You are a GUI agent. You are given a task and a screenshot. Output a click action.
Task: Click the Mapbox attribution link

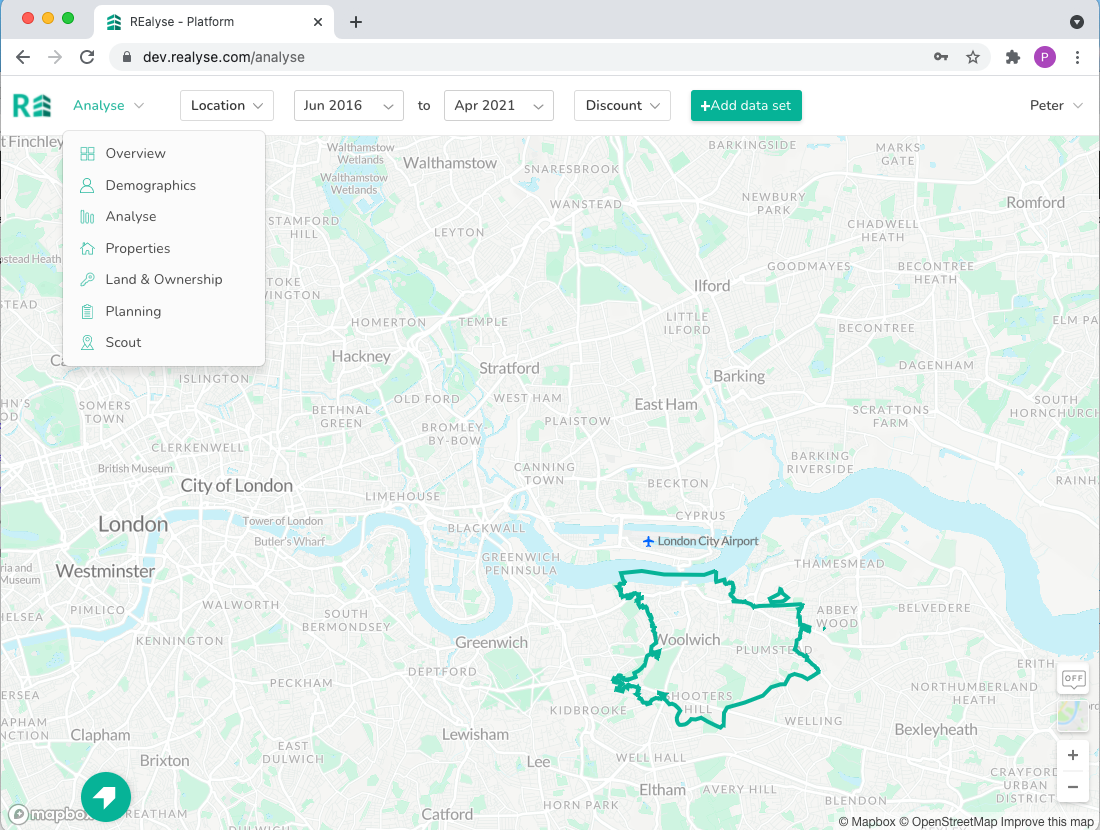[x=867, y=822]
